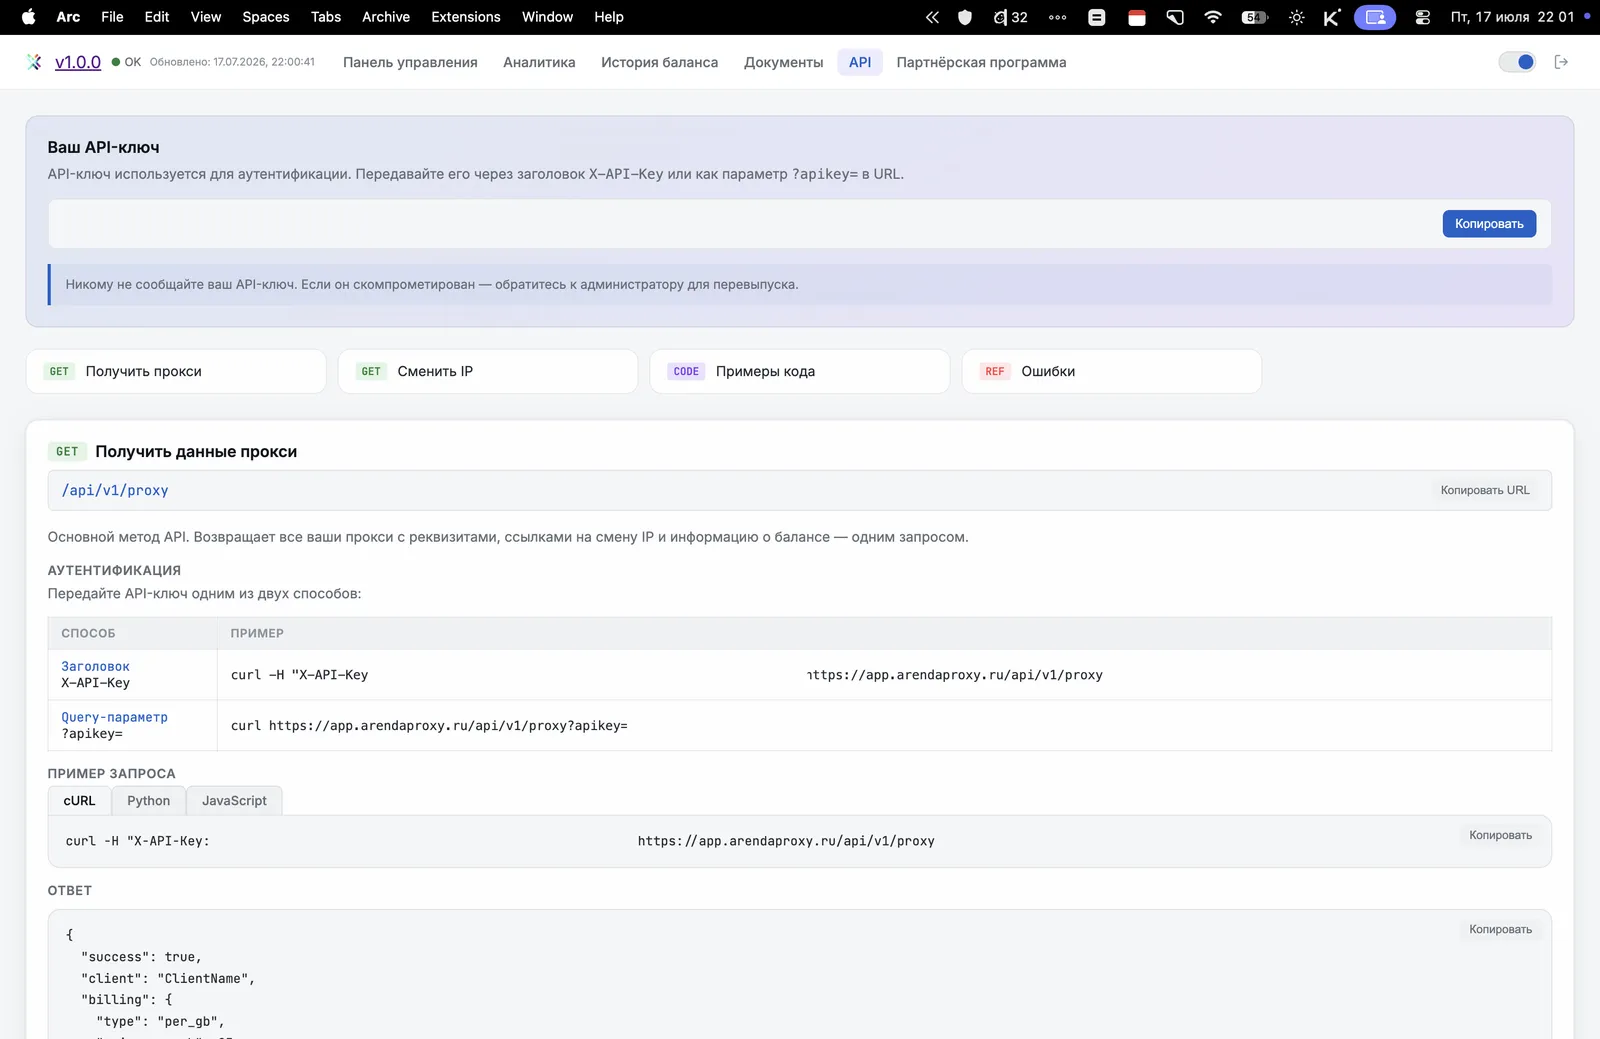Click the brightness sun icon in menu bar
The image size is (1600, 1039).
pyautogui.click(x=1297, y=17)
